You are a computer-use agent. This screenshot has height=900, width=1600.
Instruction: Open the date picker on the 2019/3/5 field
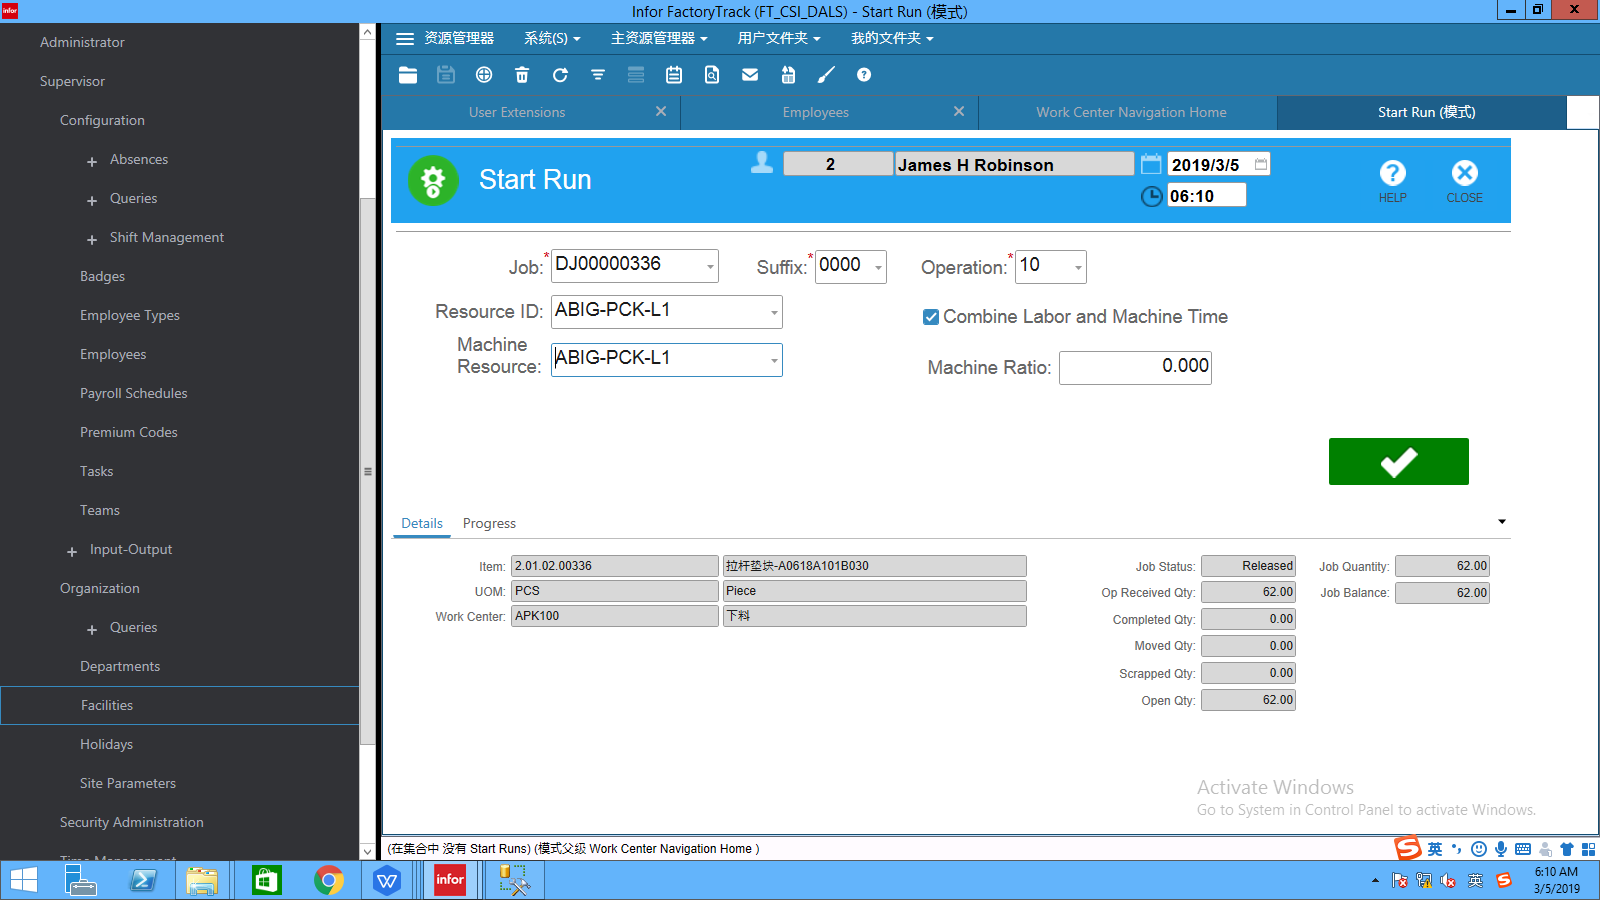click(x=1261, y=164)
